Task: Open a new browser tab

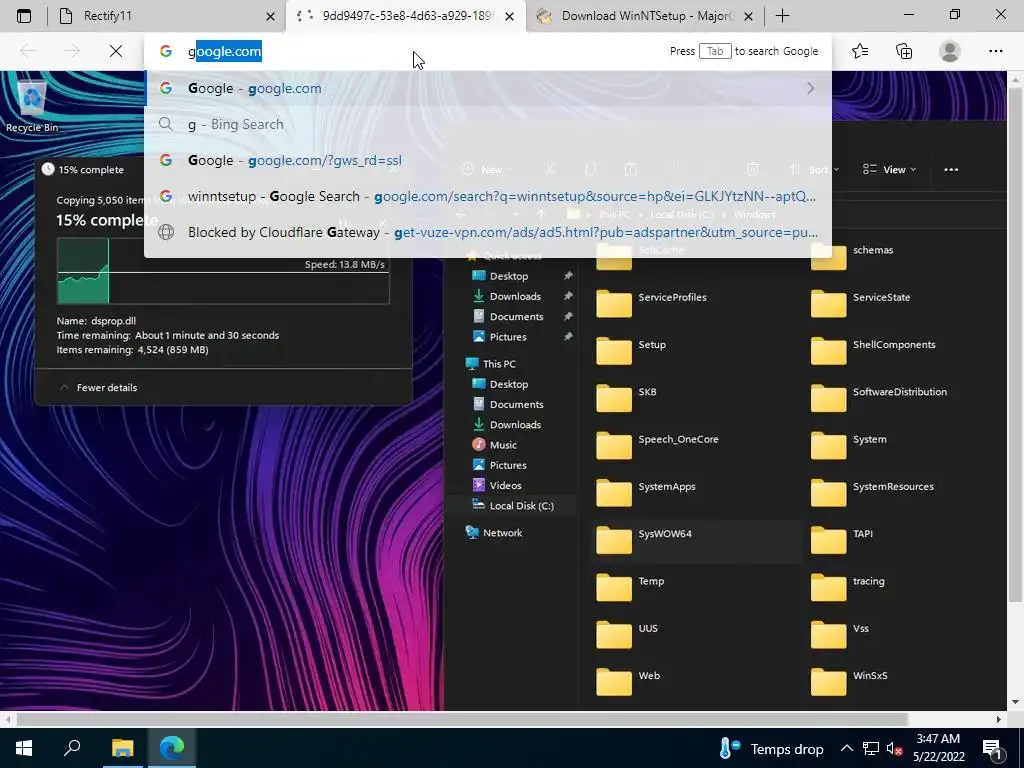Action: pos(782,16)
